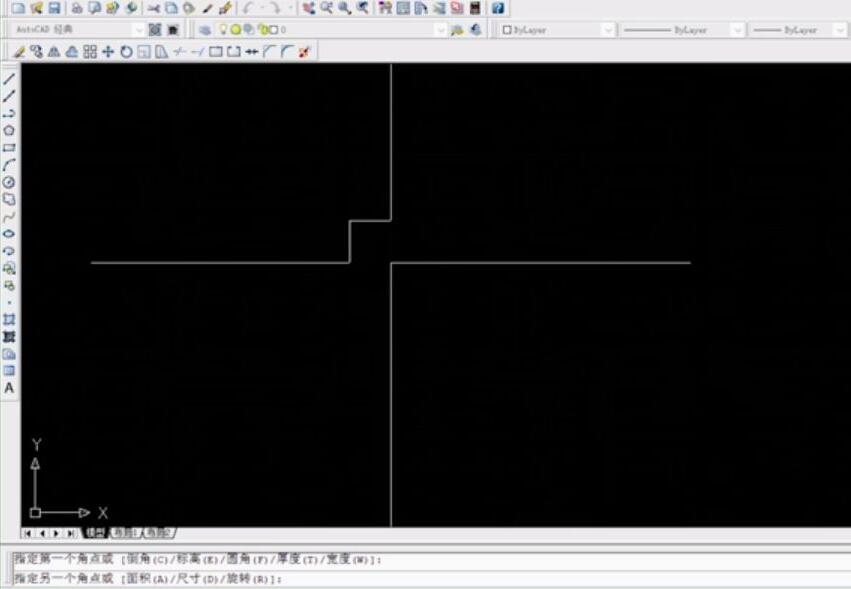
Task: Select the Break tool
Action: pyautogui.click(x=233, y=52)
